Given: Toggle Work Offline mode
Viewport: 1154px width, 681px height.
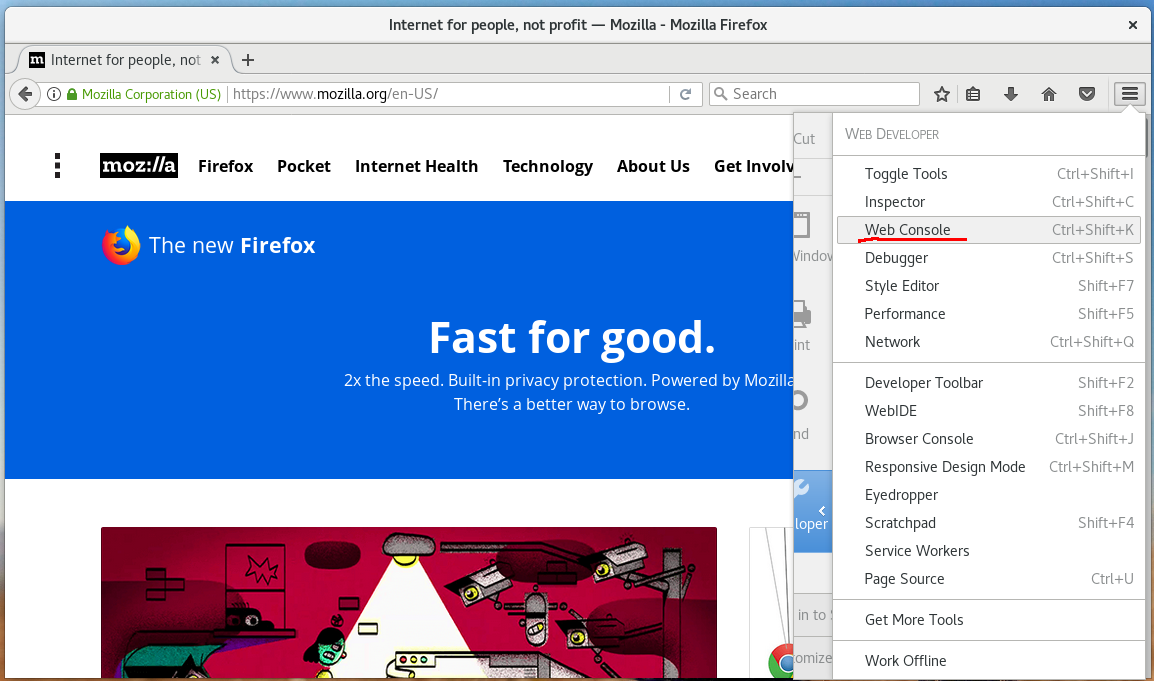Looking at the screenshot, I should (905, 661).
